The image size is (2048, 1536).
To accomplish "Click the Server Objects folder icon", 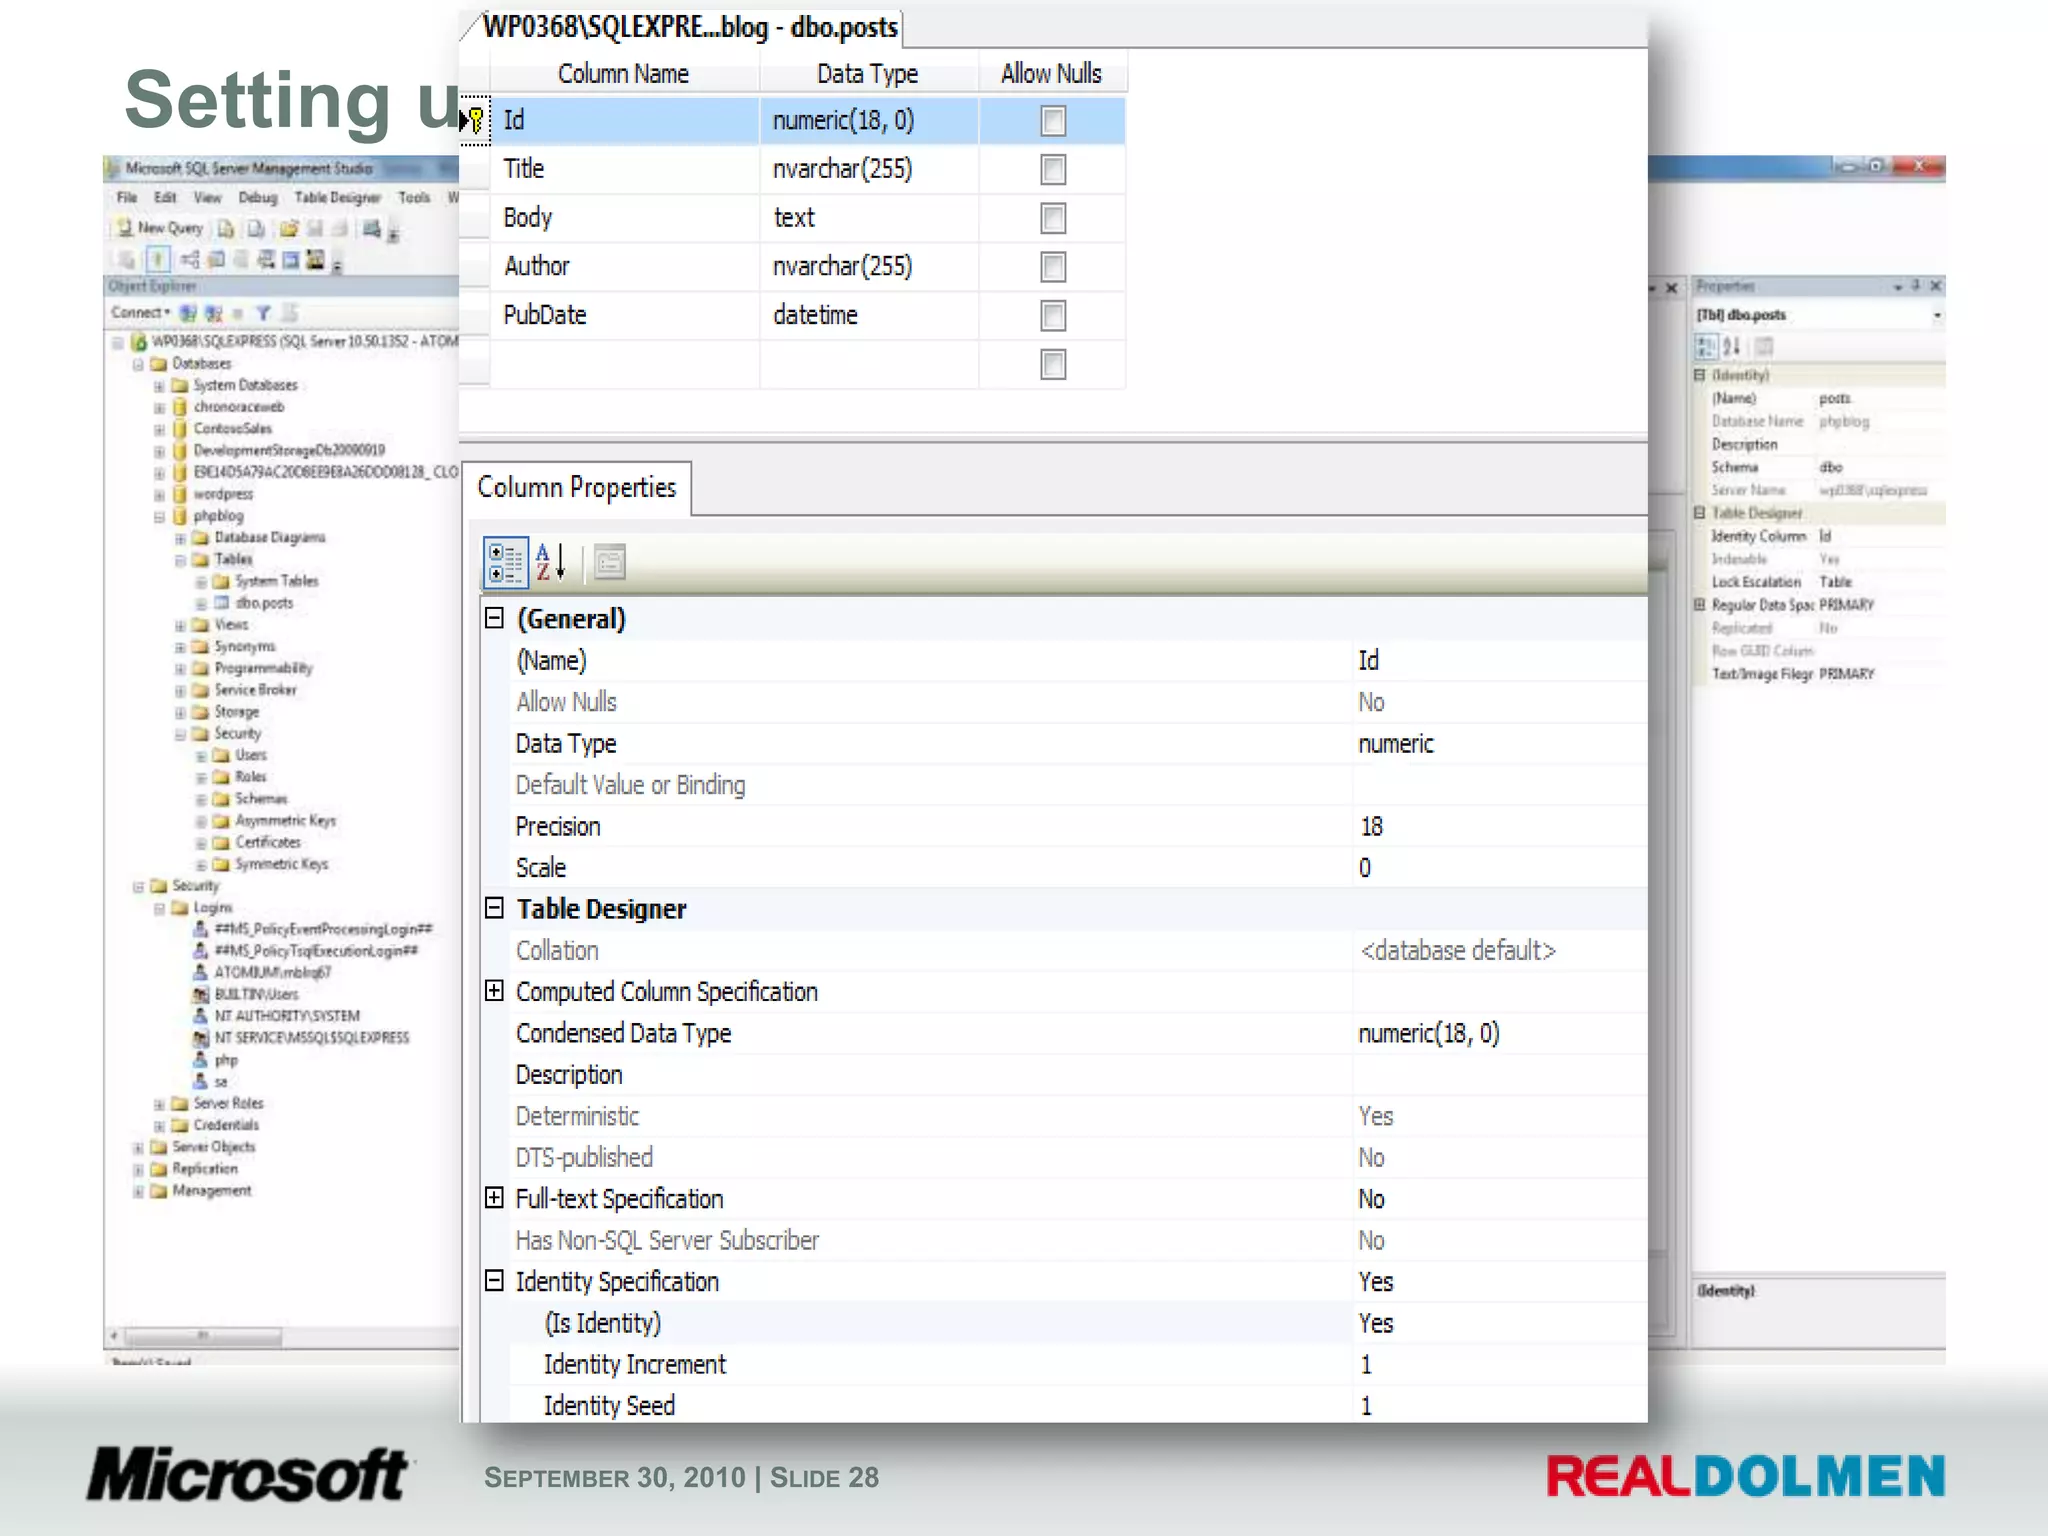I will [x=158, y=1147].
